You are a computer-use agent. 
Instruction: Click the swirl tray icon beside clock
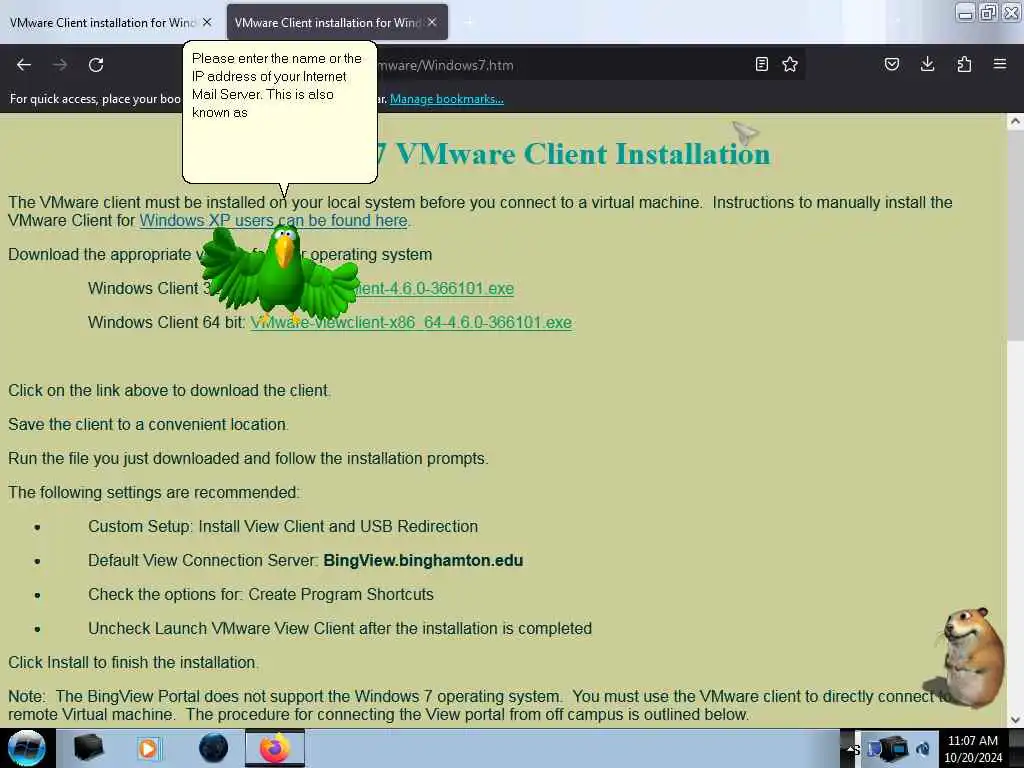point(923,749)
